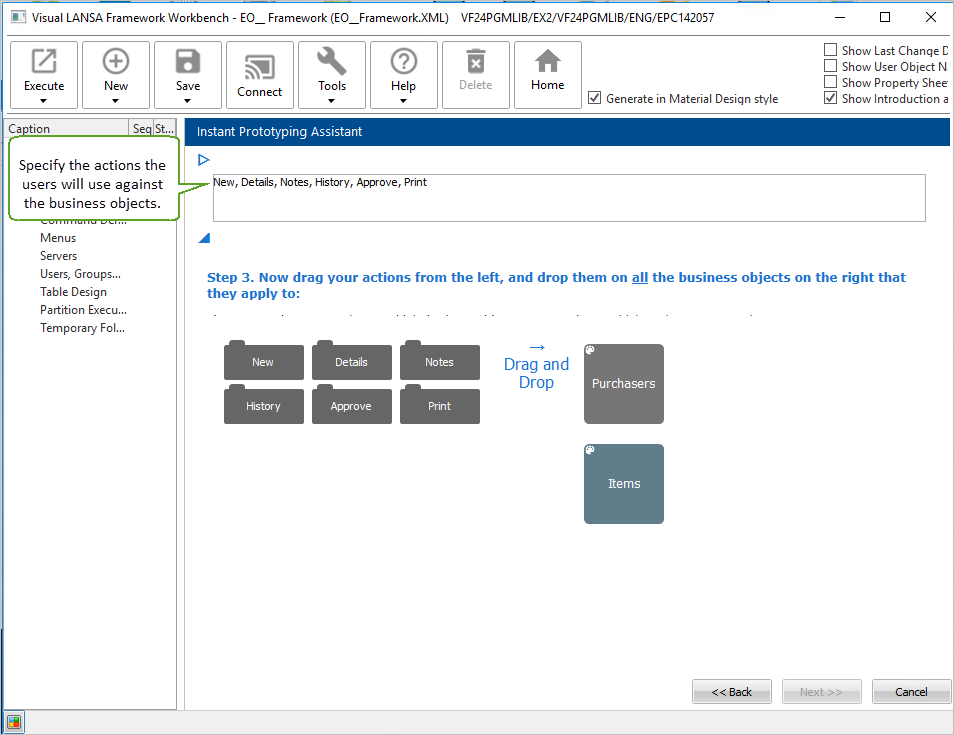Select the New action folder tile
The width and height of the screenshot is (954, 735).
coord(263,361)
